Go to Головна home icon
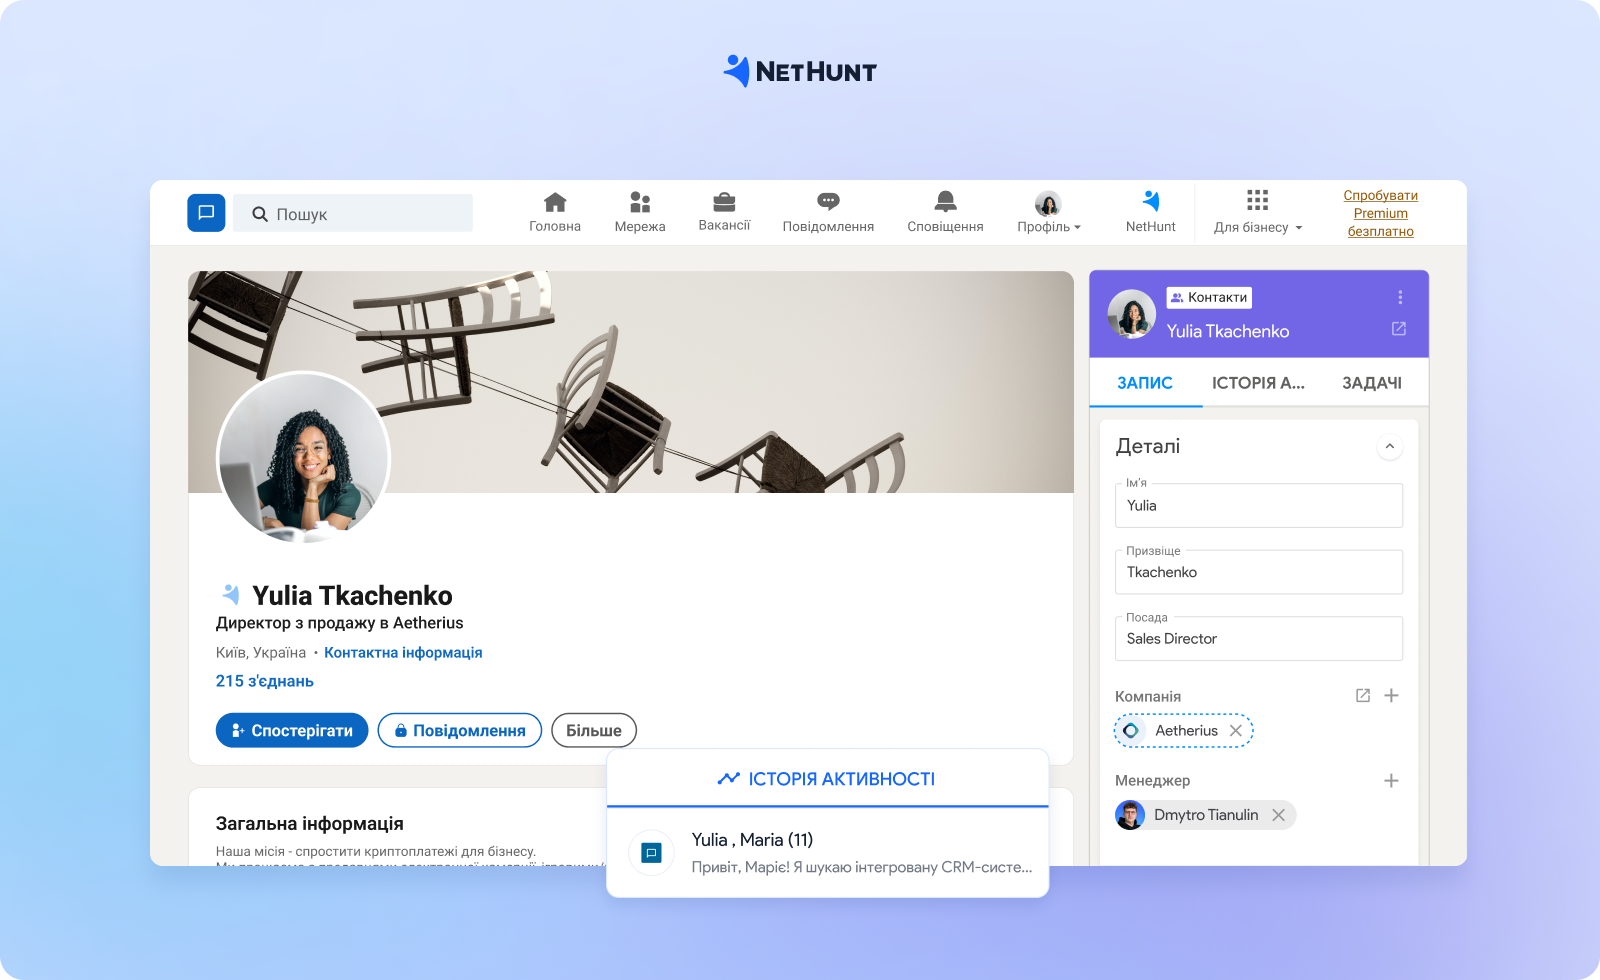This screenshot has width=1600, height=980. [x=555, y=202]
